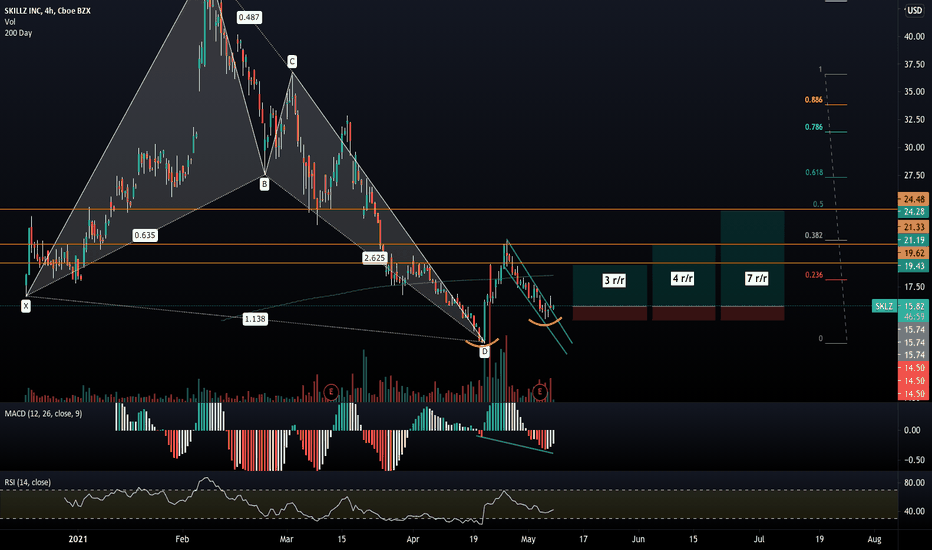Viewport: 932px width, 550px height.
Task: Click the 0.382 Fibonacci level label
Action: (x=814, y=235)
